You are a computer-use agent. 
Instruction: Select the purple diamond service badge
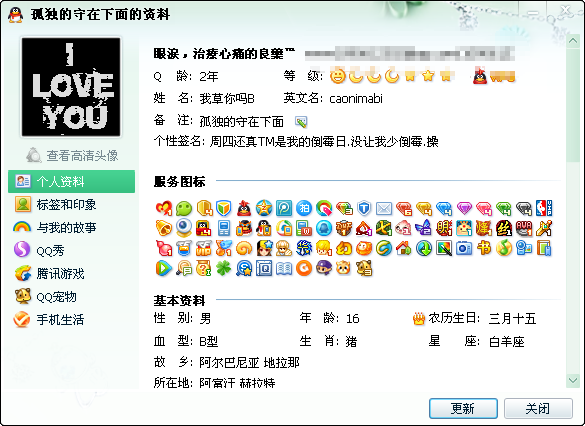pos(464,209)
